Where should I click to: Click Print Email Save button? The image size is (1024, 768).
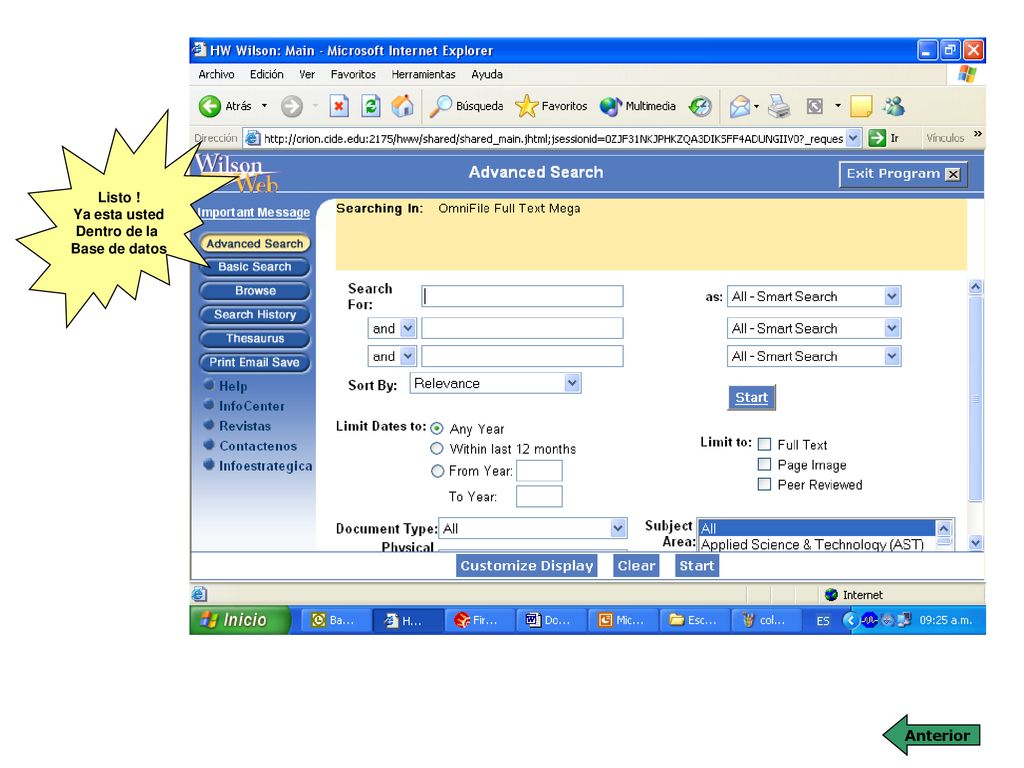click(x=255, y=362)
